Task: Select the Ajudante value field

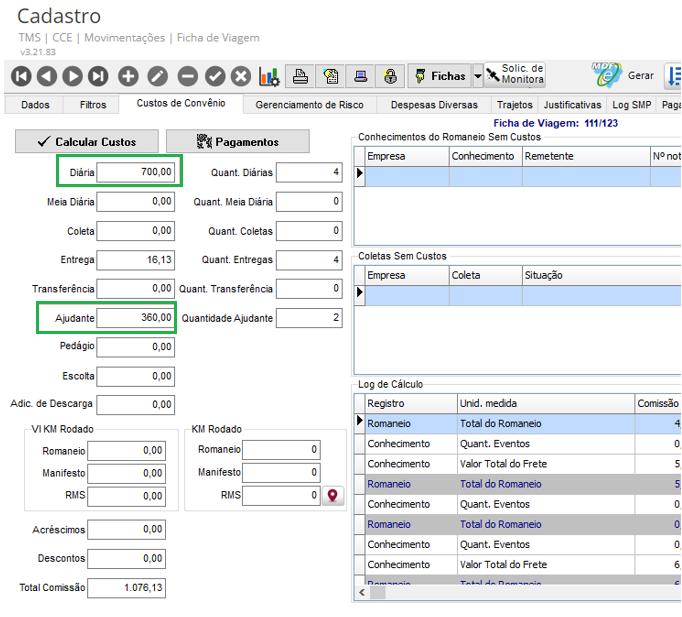Action: coord(137,318)
